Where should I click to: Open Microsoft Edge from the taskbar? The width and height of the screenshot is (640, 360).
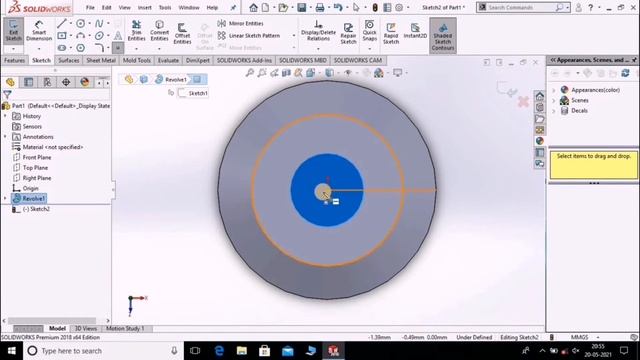[219, 351]
